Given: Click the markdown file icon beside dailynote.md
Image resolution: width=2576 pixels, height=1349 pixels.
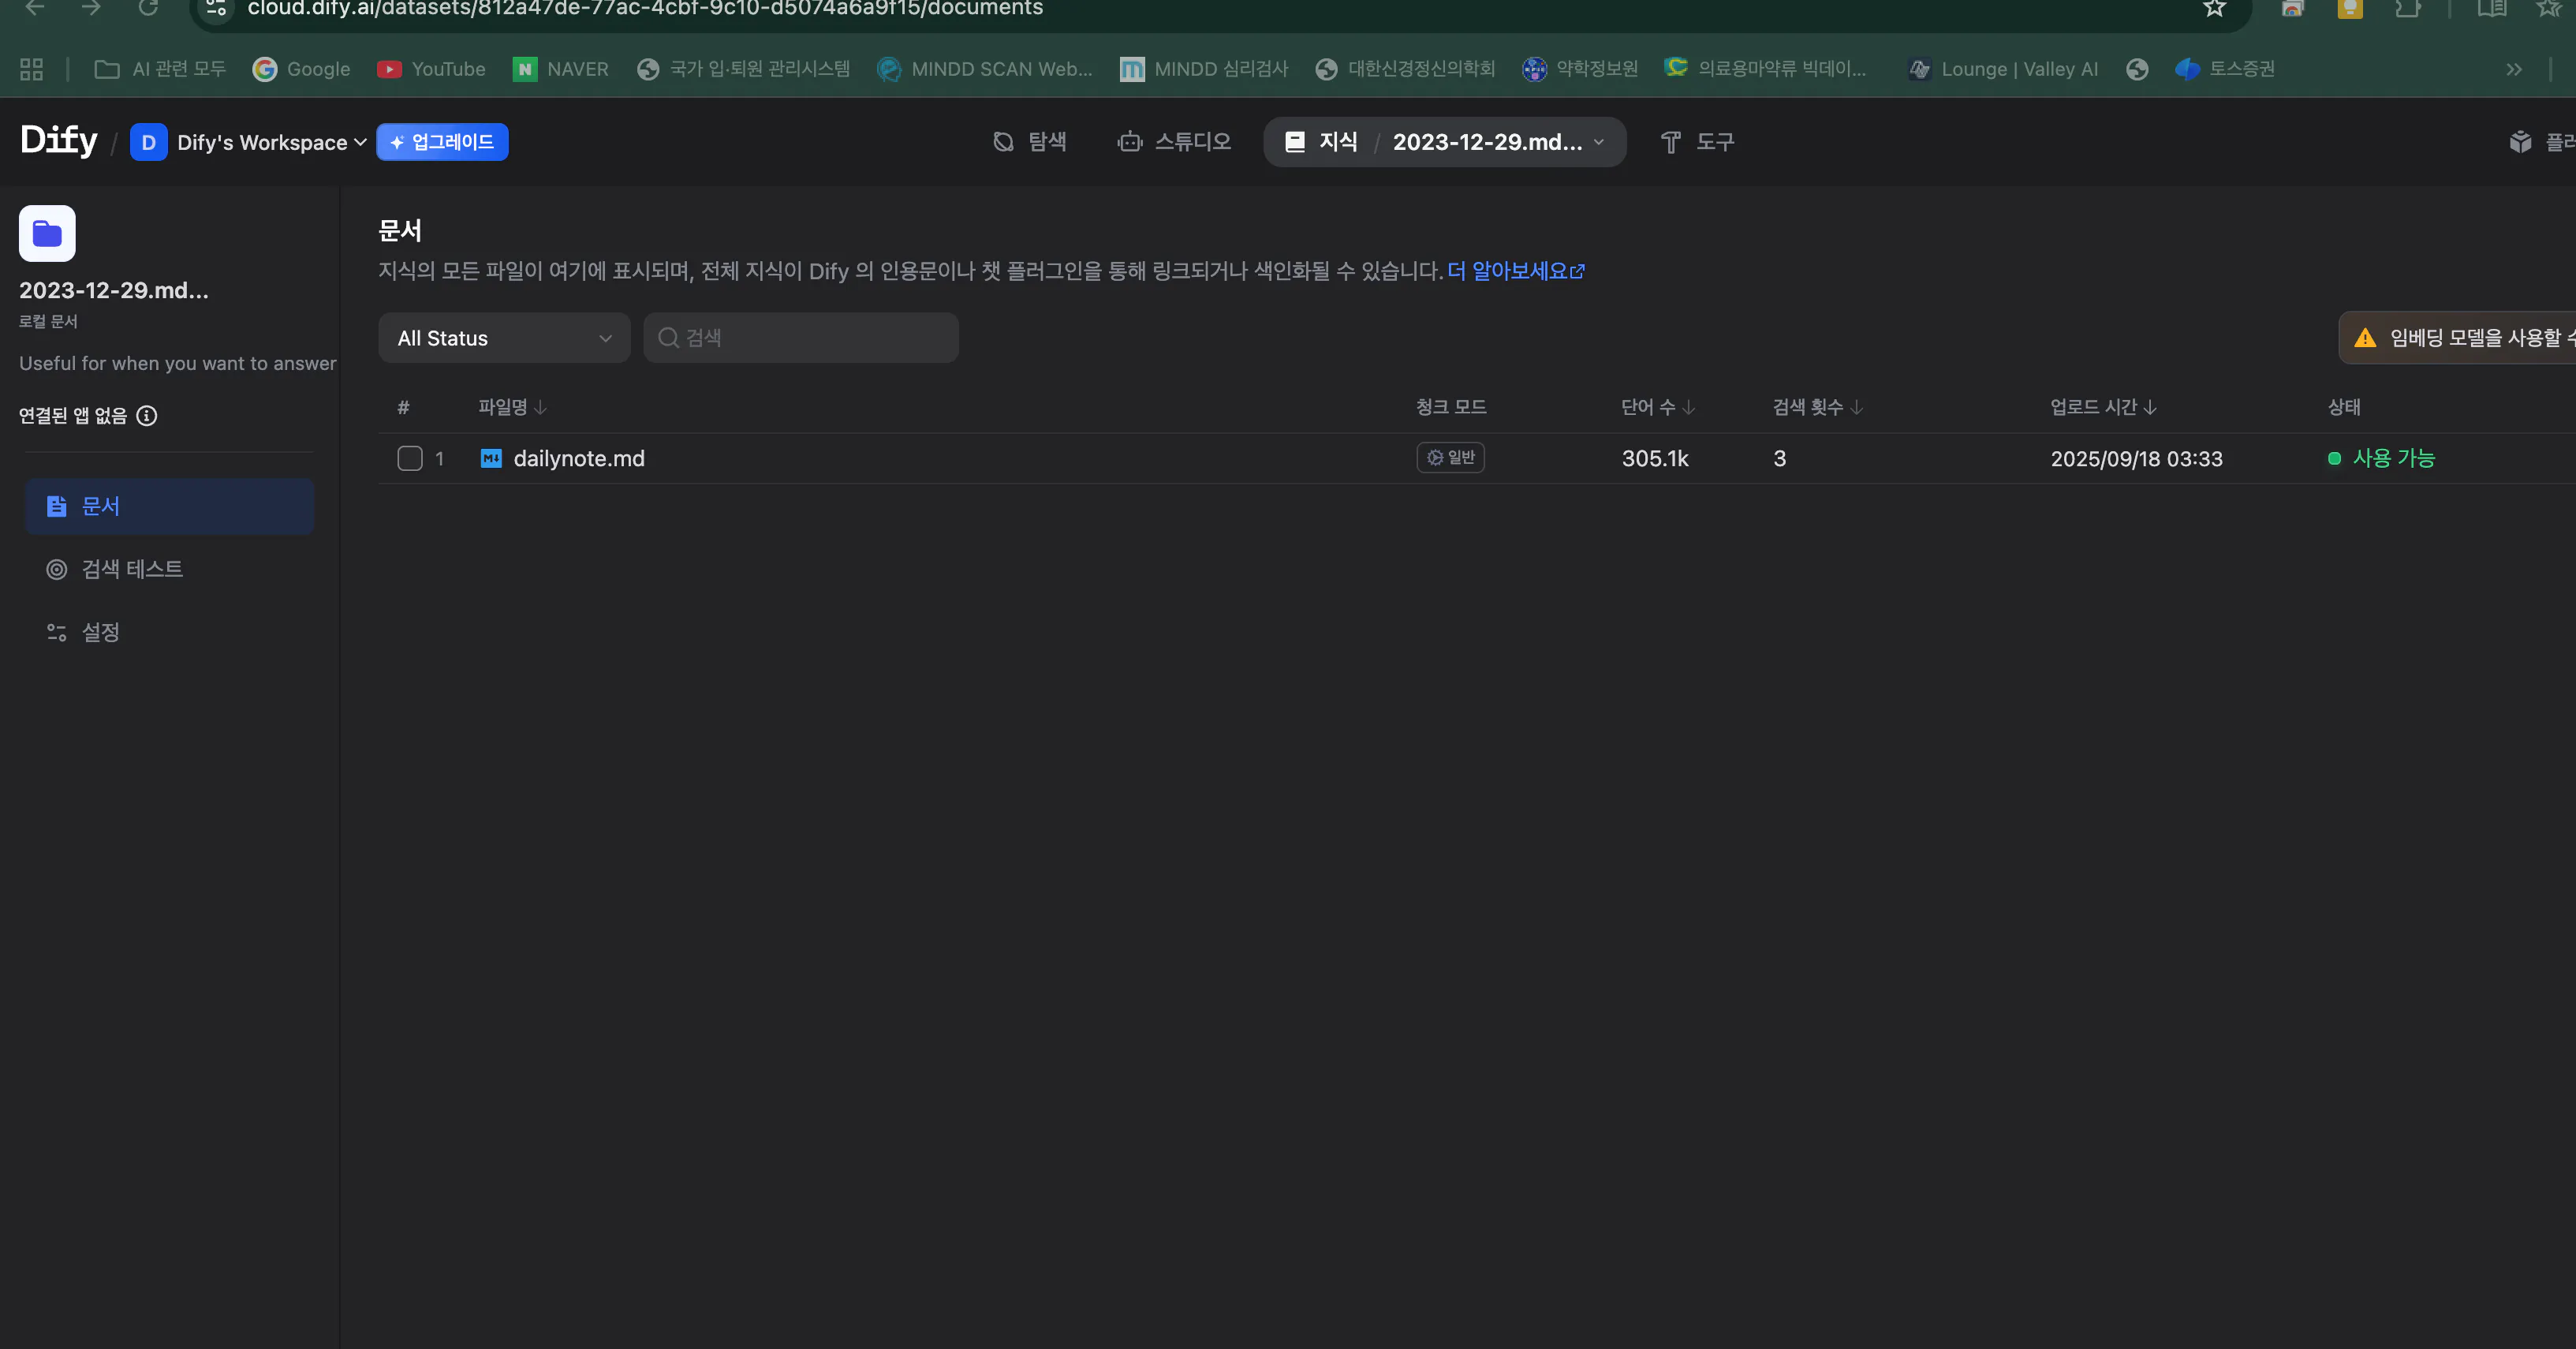Looking at the screenshot, I should [491, 458].
